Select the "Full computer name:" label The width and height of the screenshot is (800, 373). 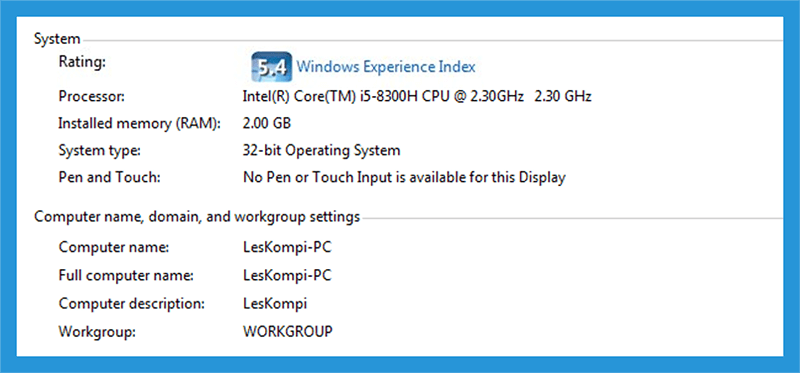pyautogui.click(x=126, y=276)
